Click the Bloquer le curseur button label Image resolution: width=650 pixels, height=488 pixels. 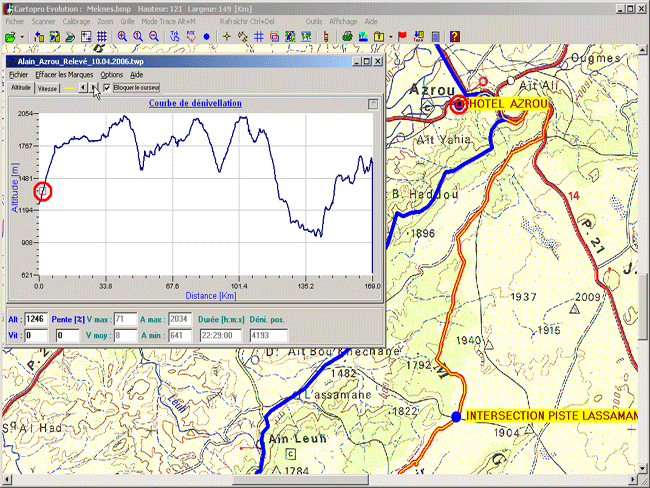tap(136, 88)
